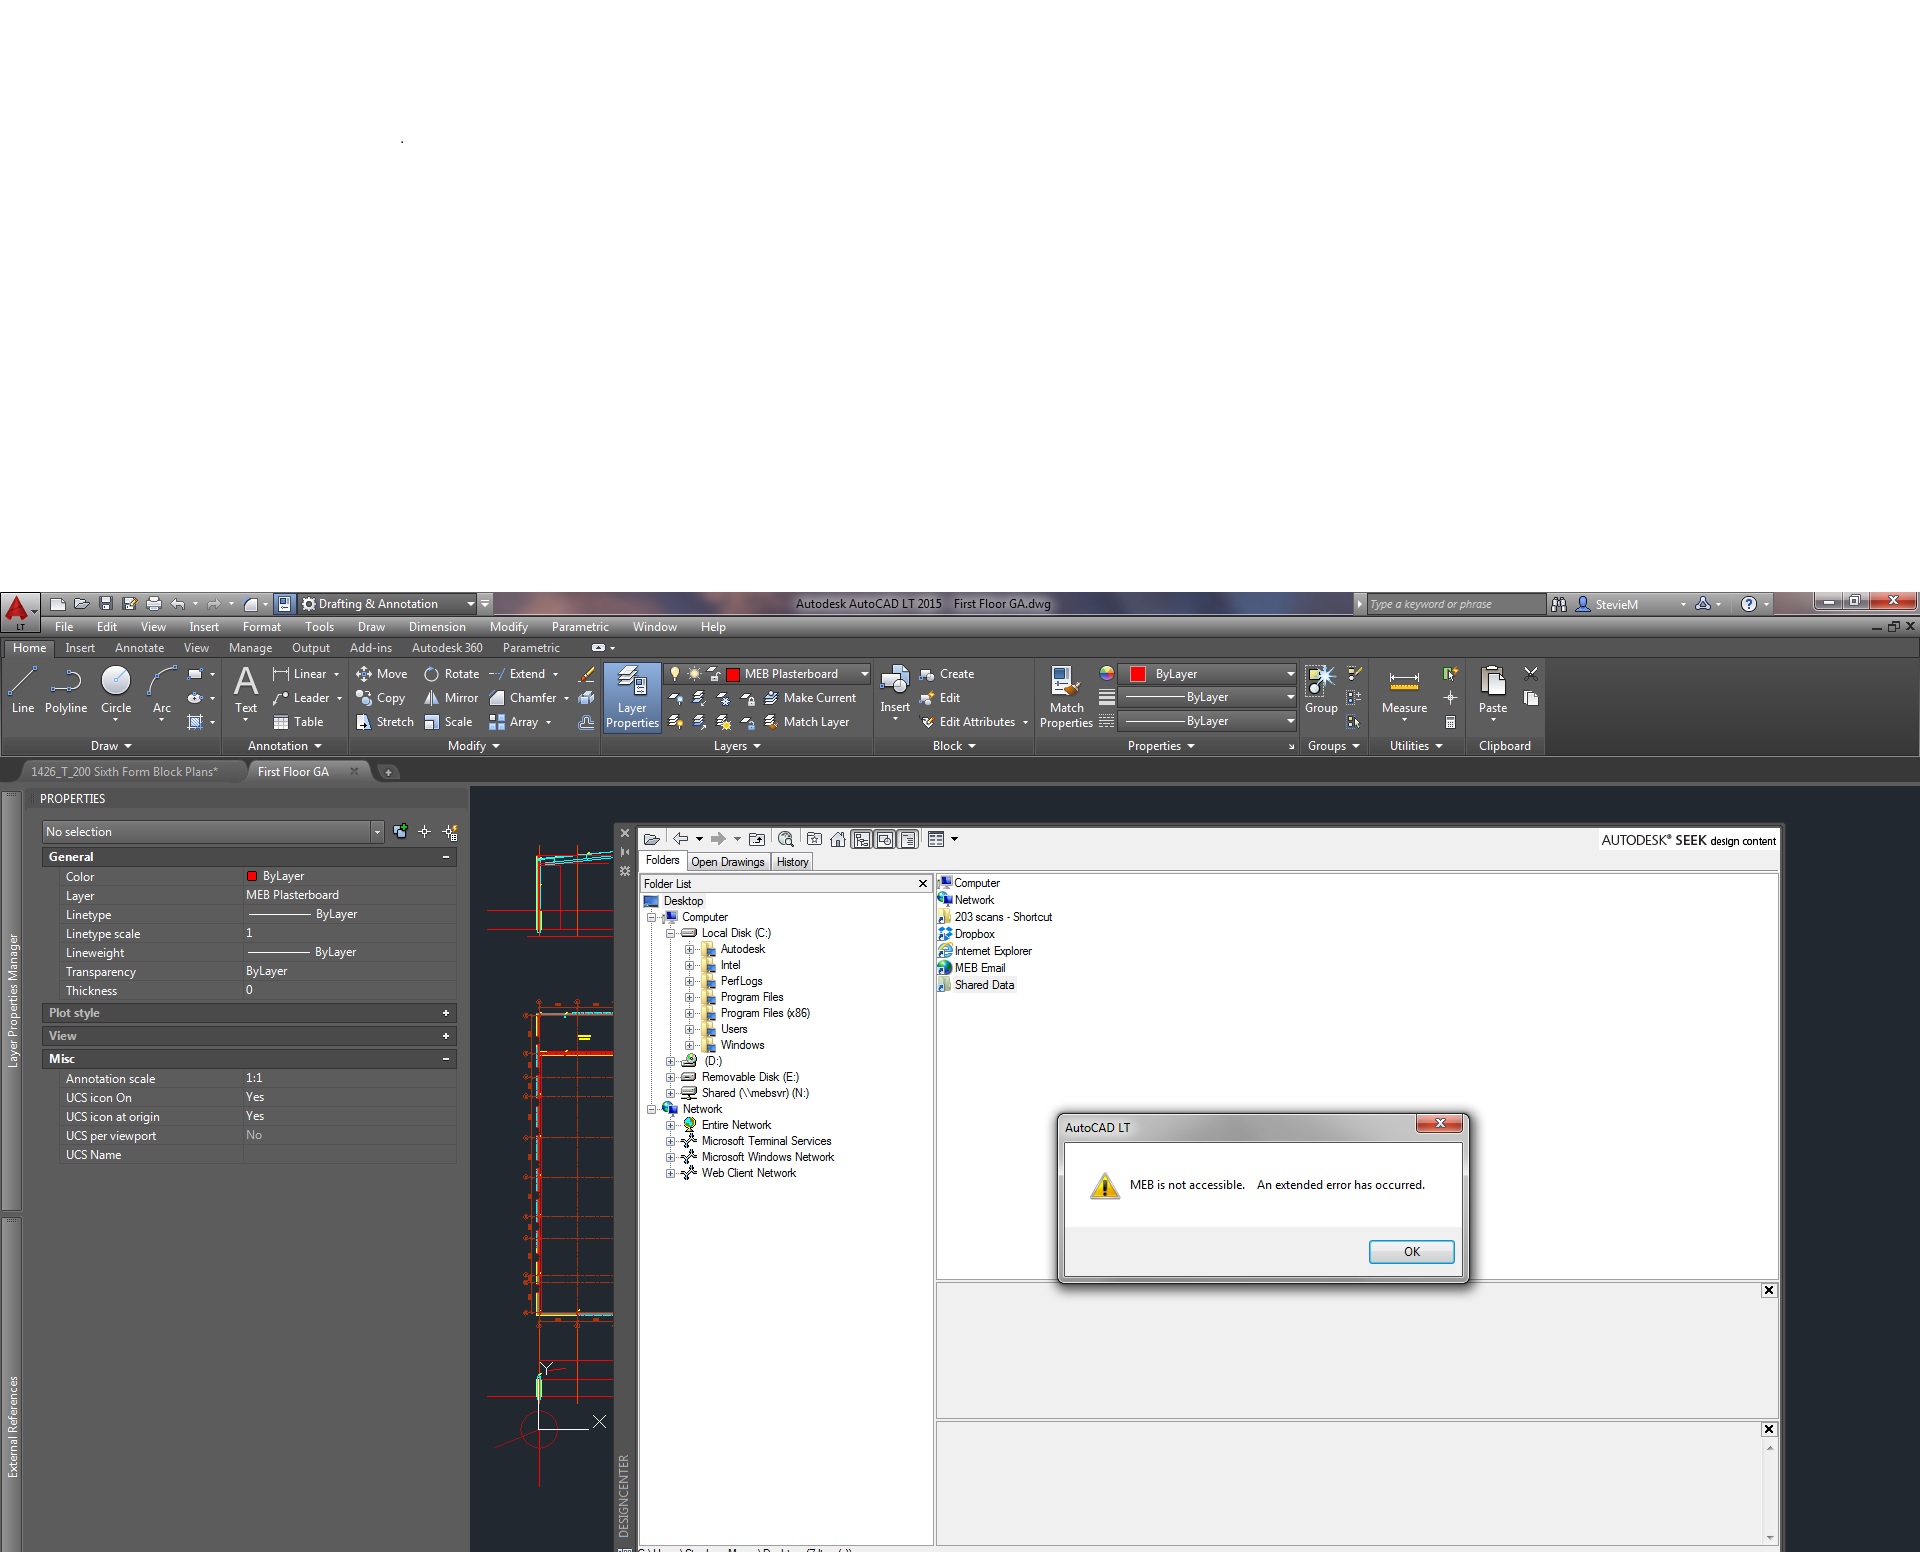Select the Mirror tool

pos(450,697)
